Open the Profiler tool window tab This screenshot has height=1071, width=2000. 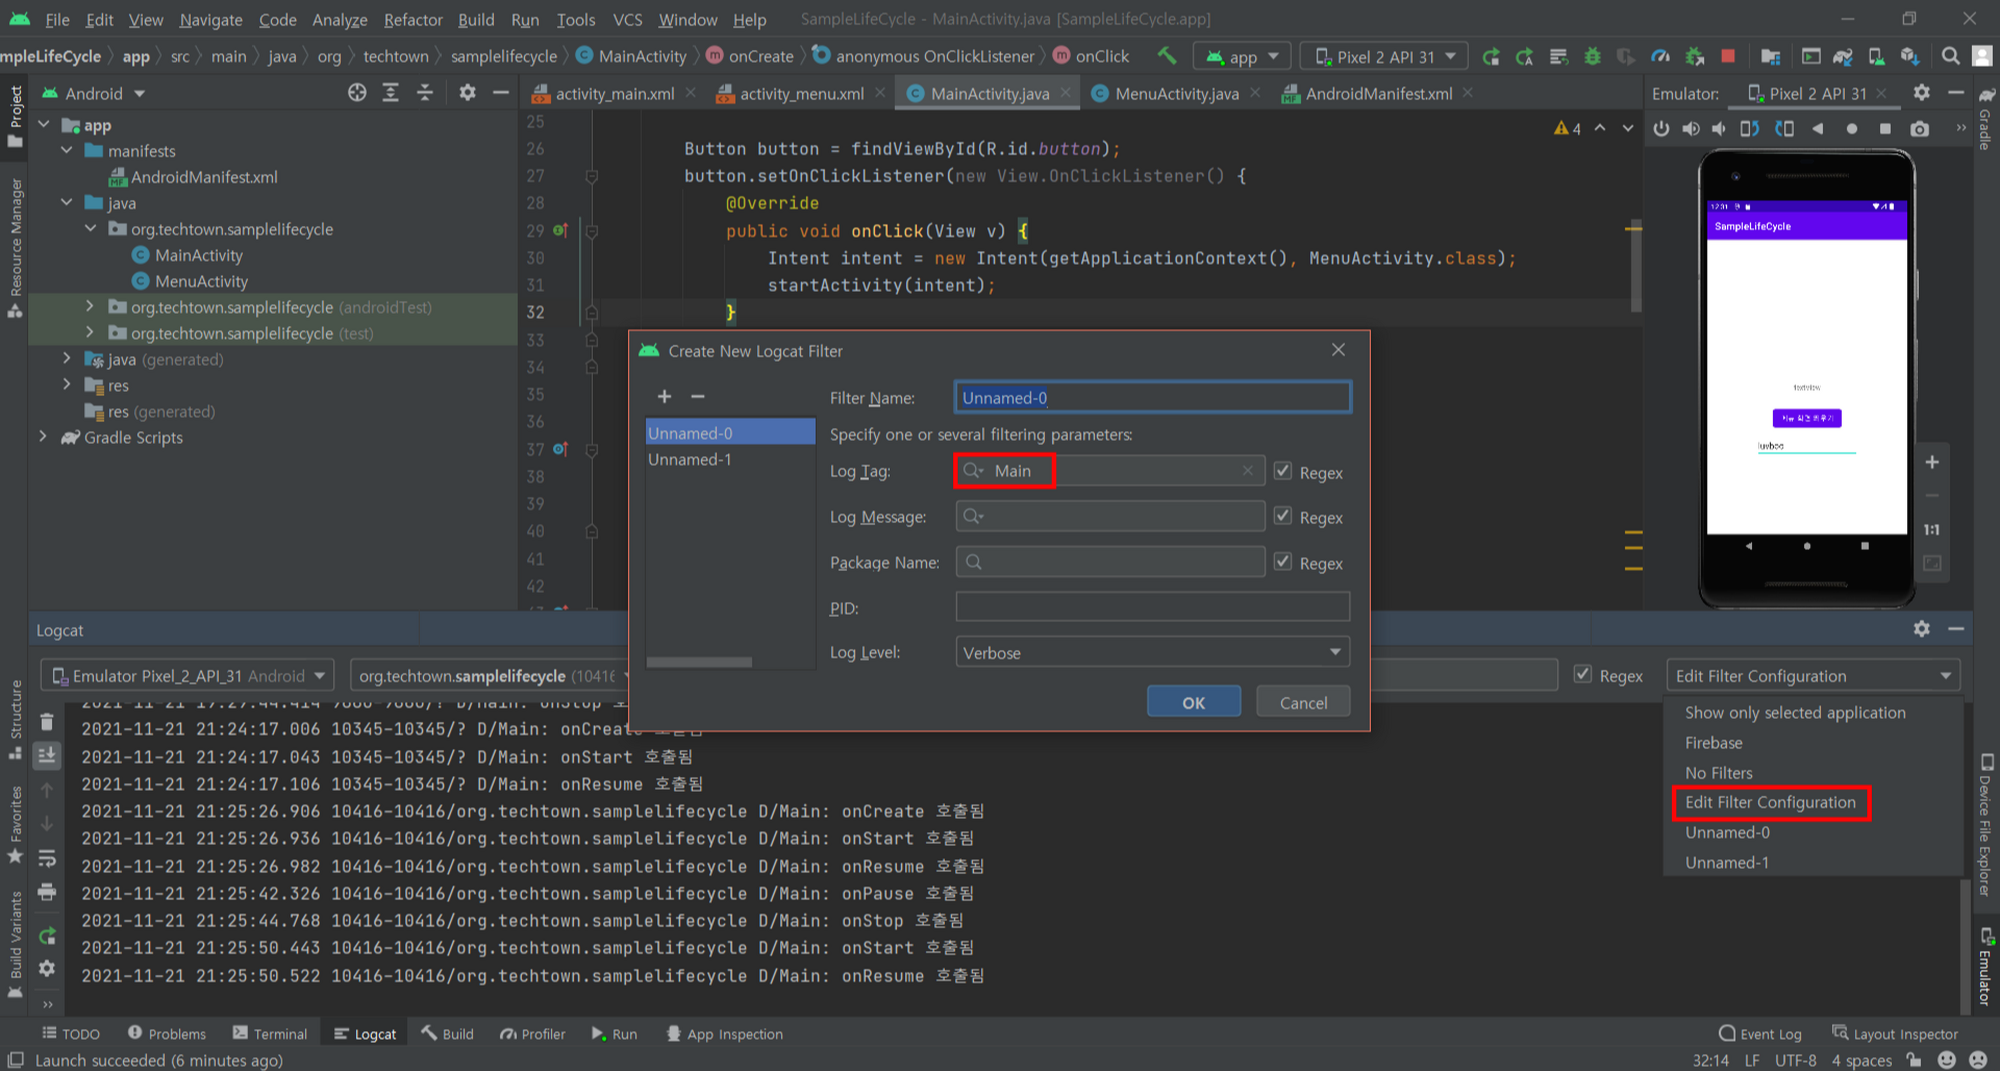(x=533, y=1034)
